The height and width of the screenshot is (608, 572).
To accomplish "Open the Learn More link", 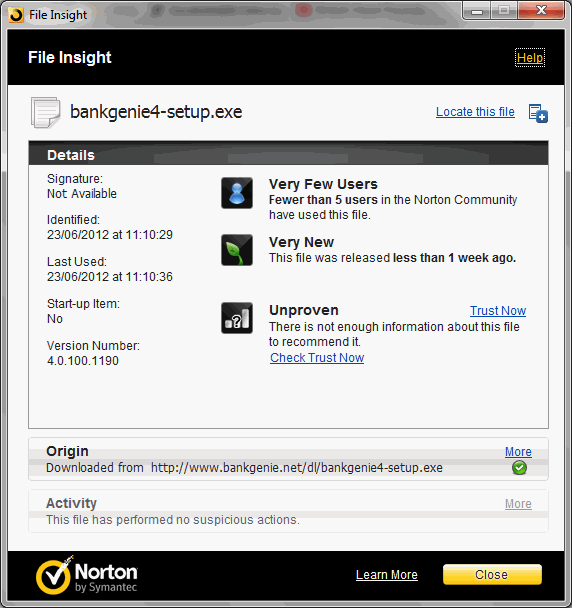I will 387,575.
